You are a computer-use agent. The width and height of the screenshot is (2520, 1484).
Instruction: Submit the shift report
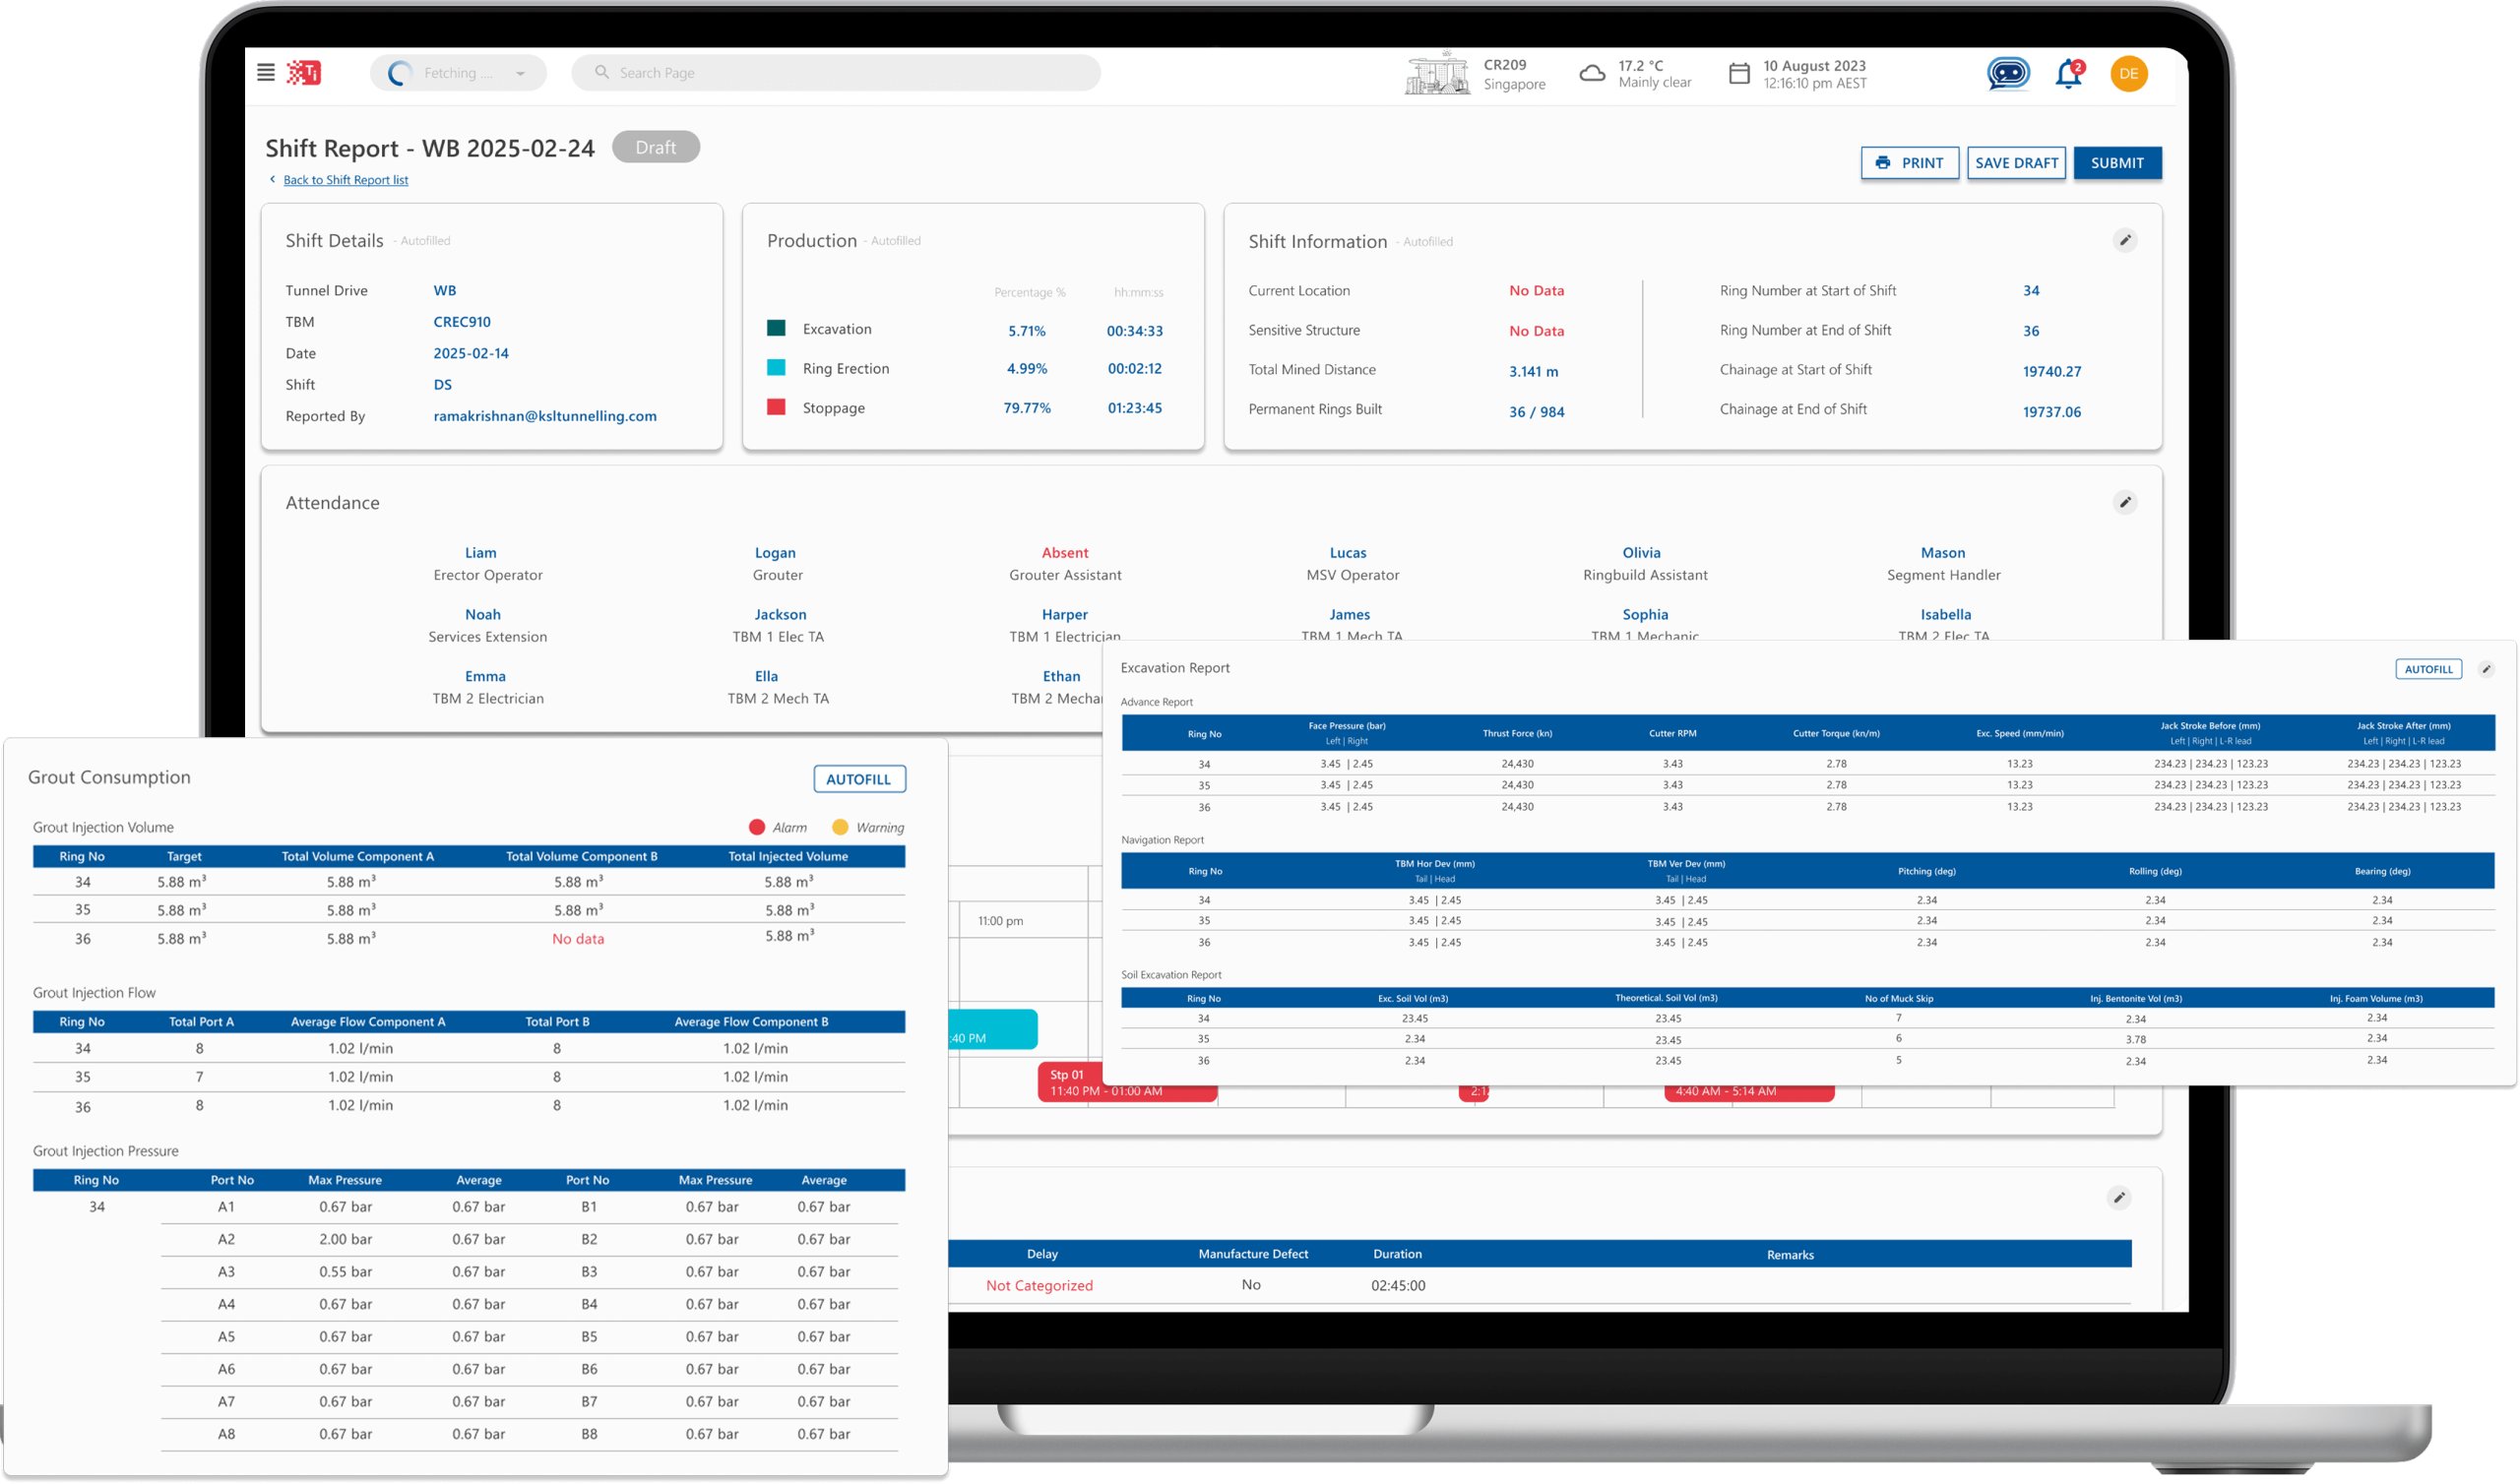[2117, 163]
